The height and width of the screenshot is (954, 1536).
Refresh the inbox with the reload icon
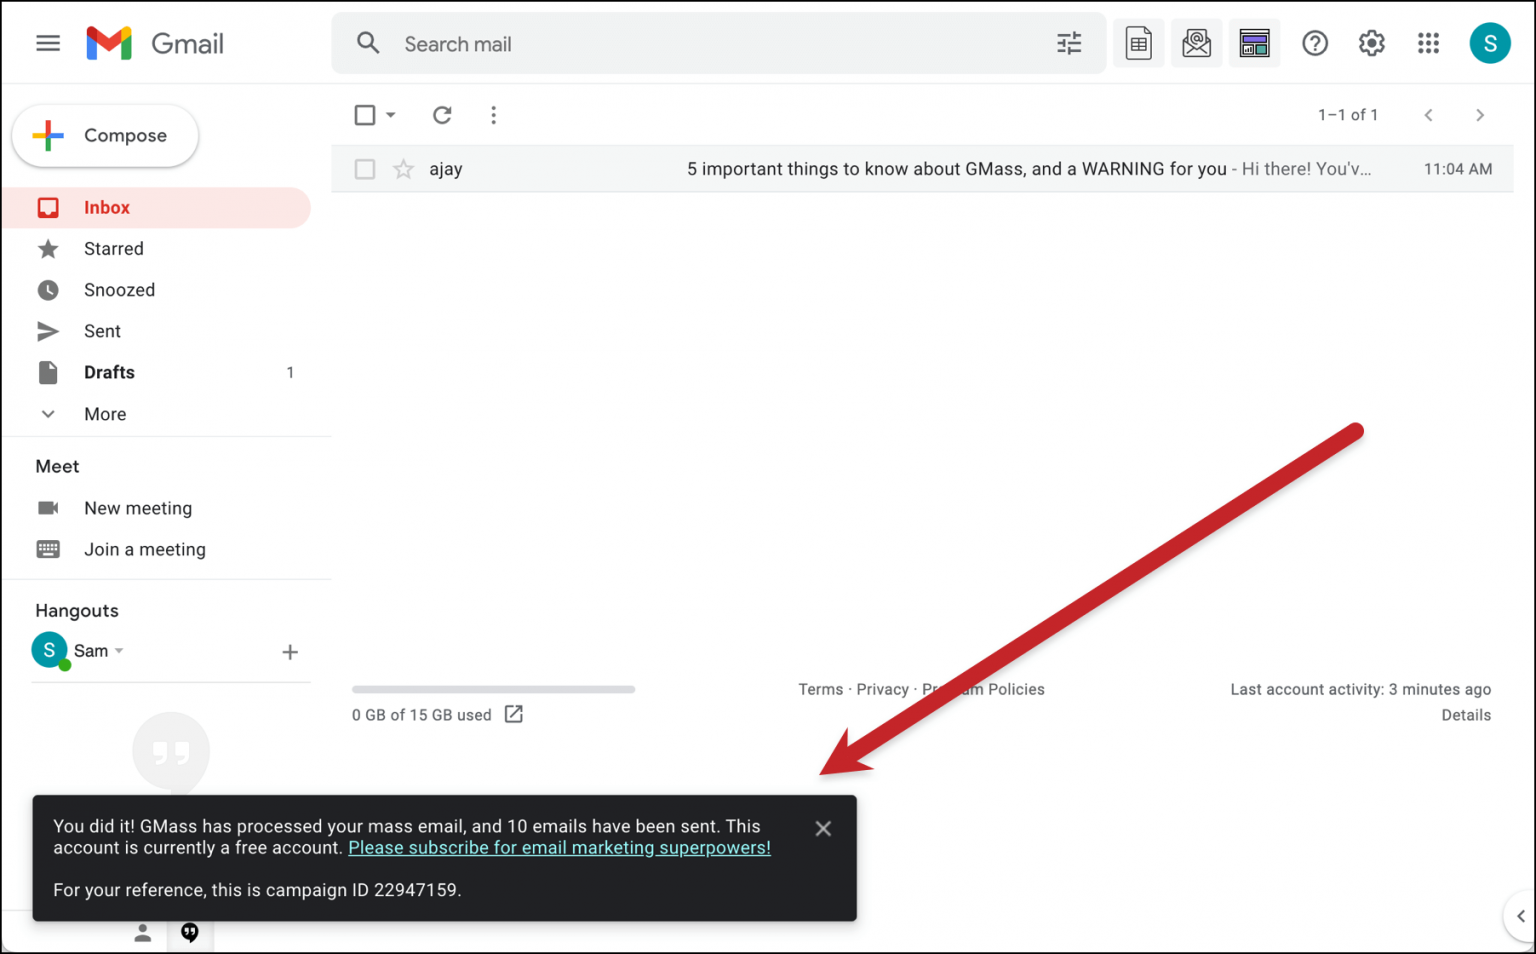point(442,115)
